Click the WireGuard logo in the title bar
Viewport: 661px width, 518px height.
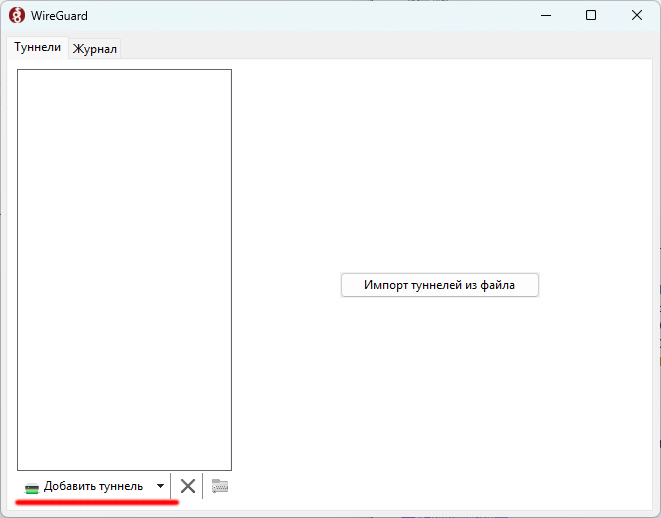point(17,15)
